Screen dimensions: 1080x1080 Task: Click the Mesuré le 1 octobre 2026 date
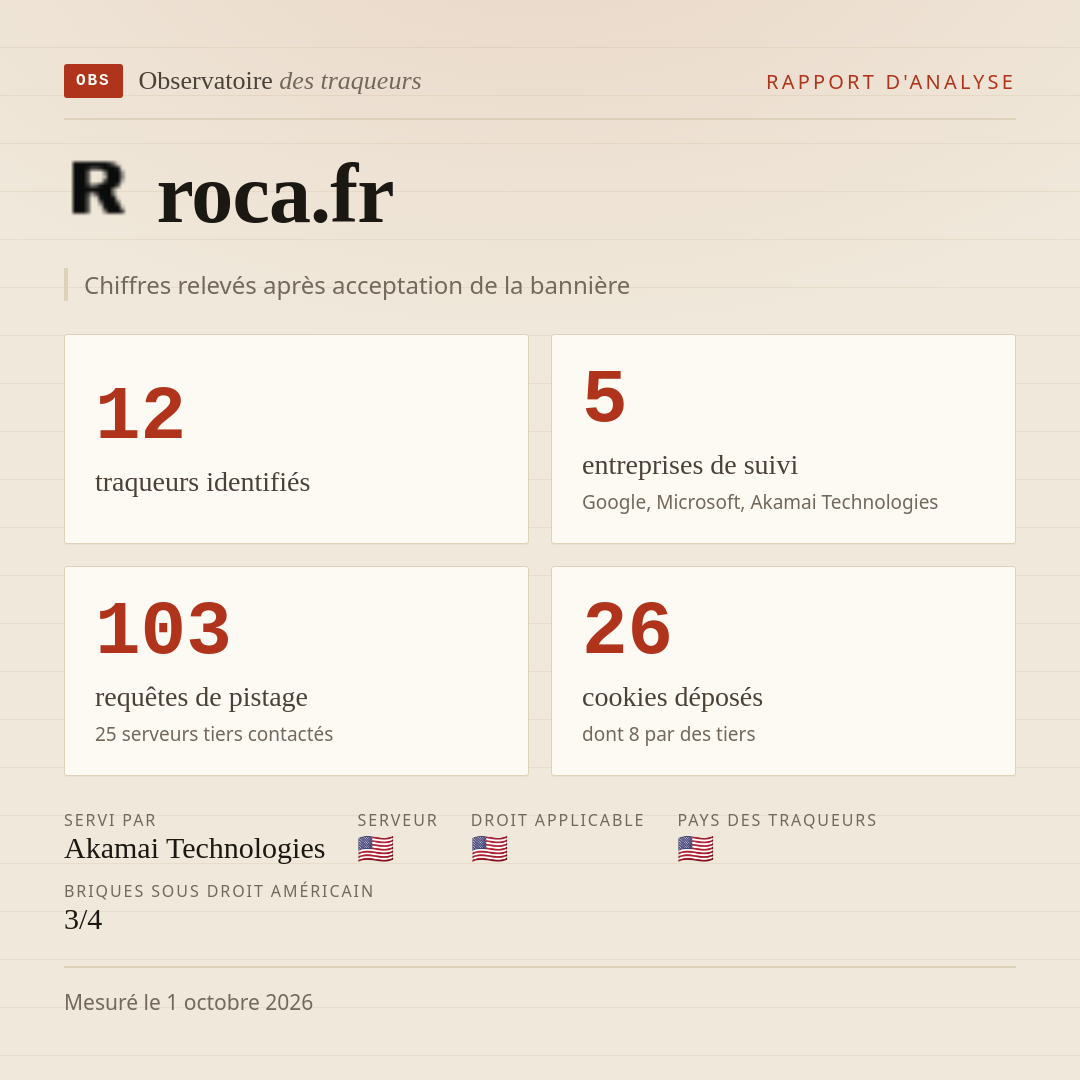click(188, 1002)
